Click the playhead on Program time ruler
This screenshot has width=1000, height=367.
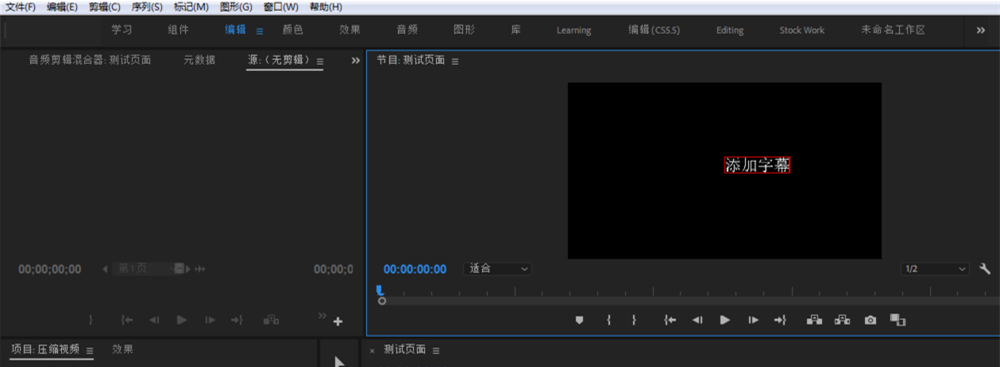(380, 290)
